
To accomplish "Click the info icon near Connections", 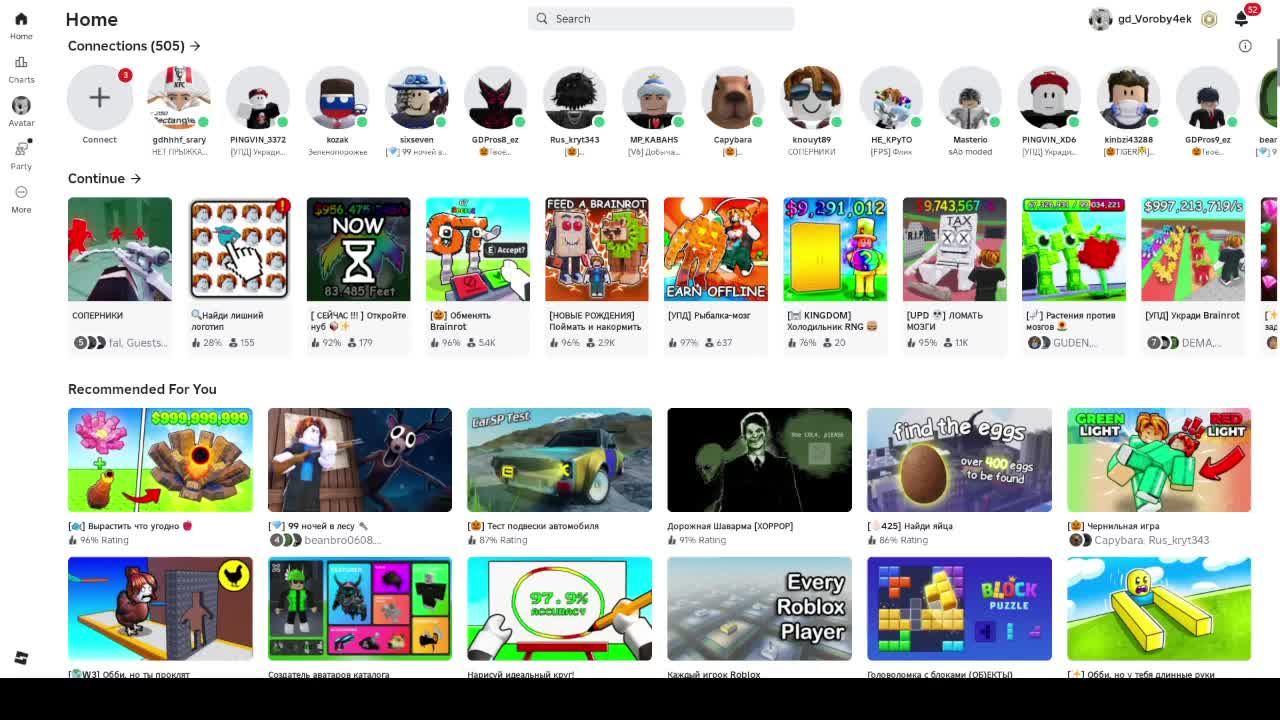I will pos(1245,46).
